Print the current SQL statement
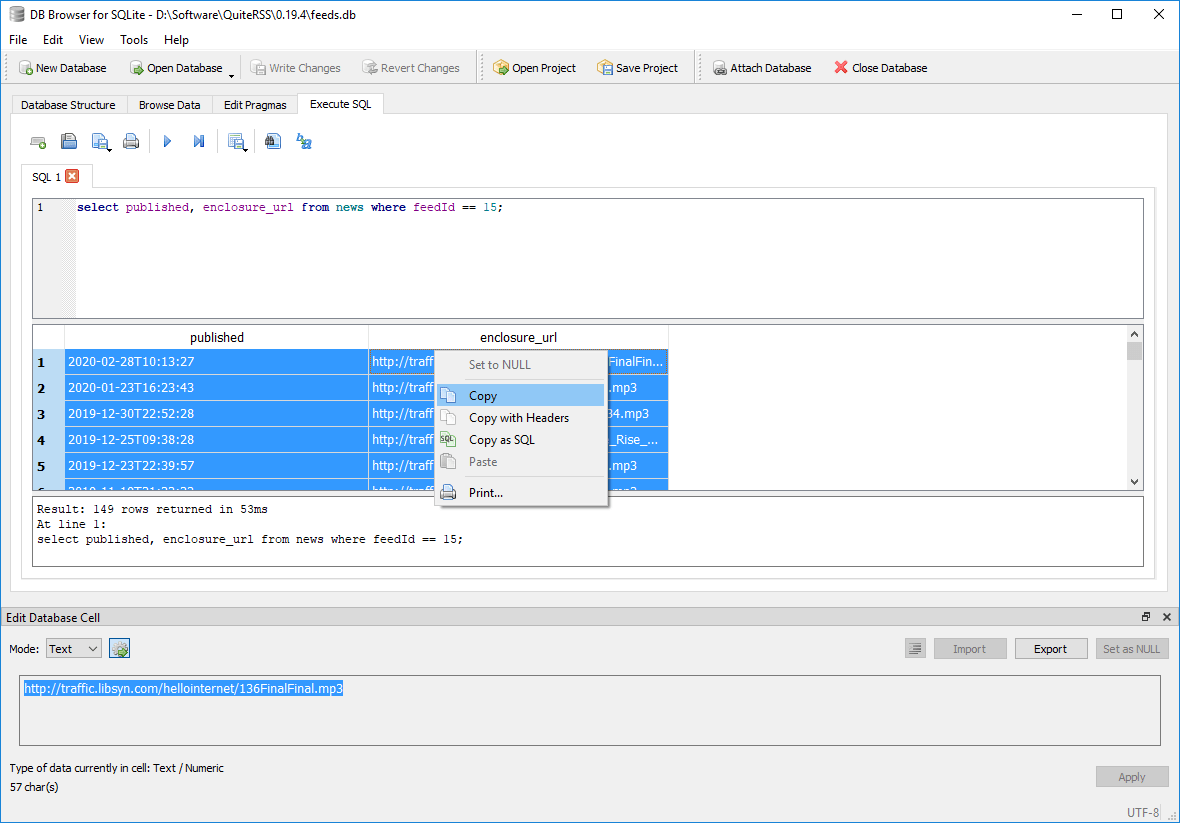Viewport: 1180px width, 823px height. [x=131, y=140]
